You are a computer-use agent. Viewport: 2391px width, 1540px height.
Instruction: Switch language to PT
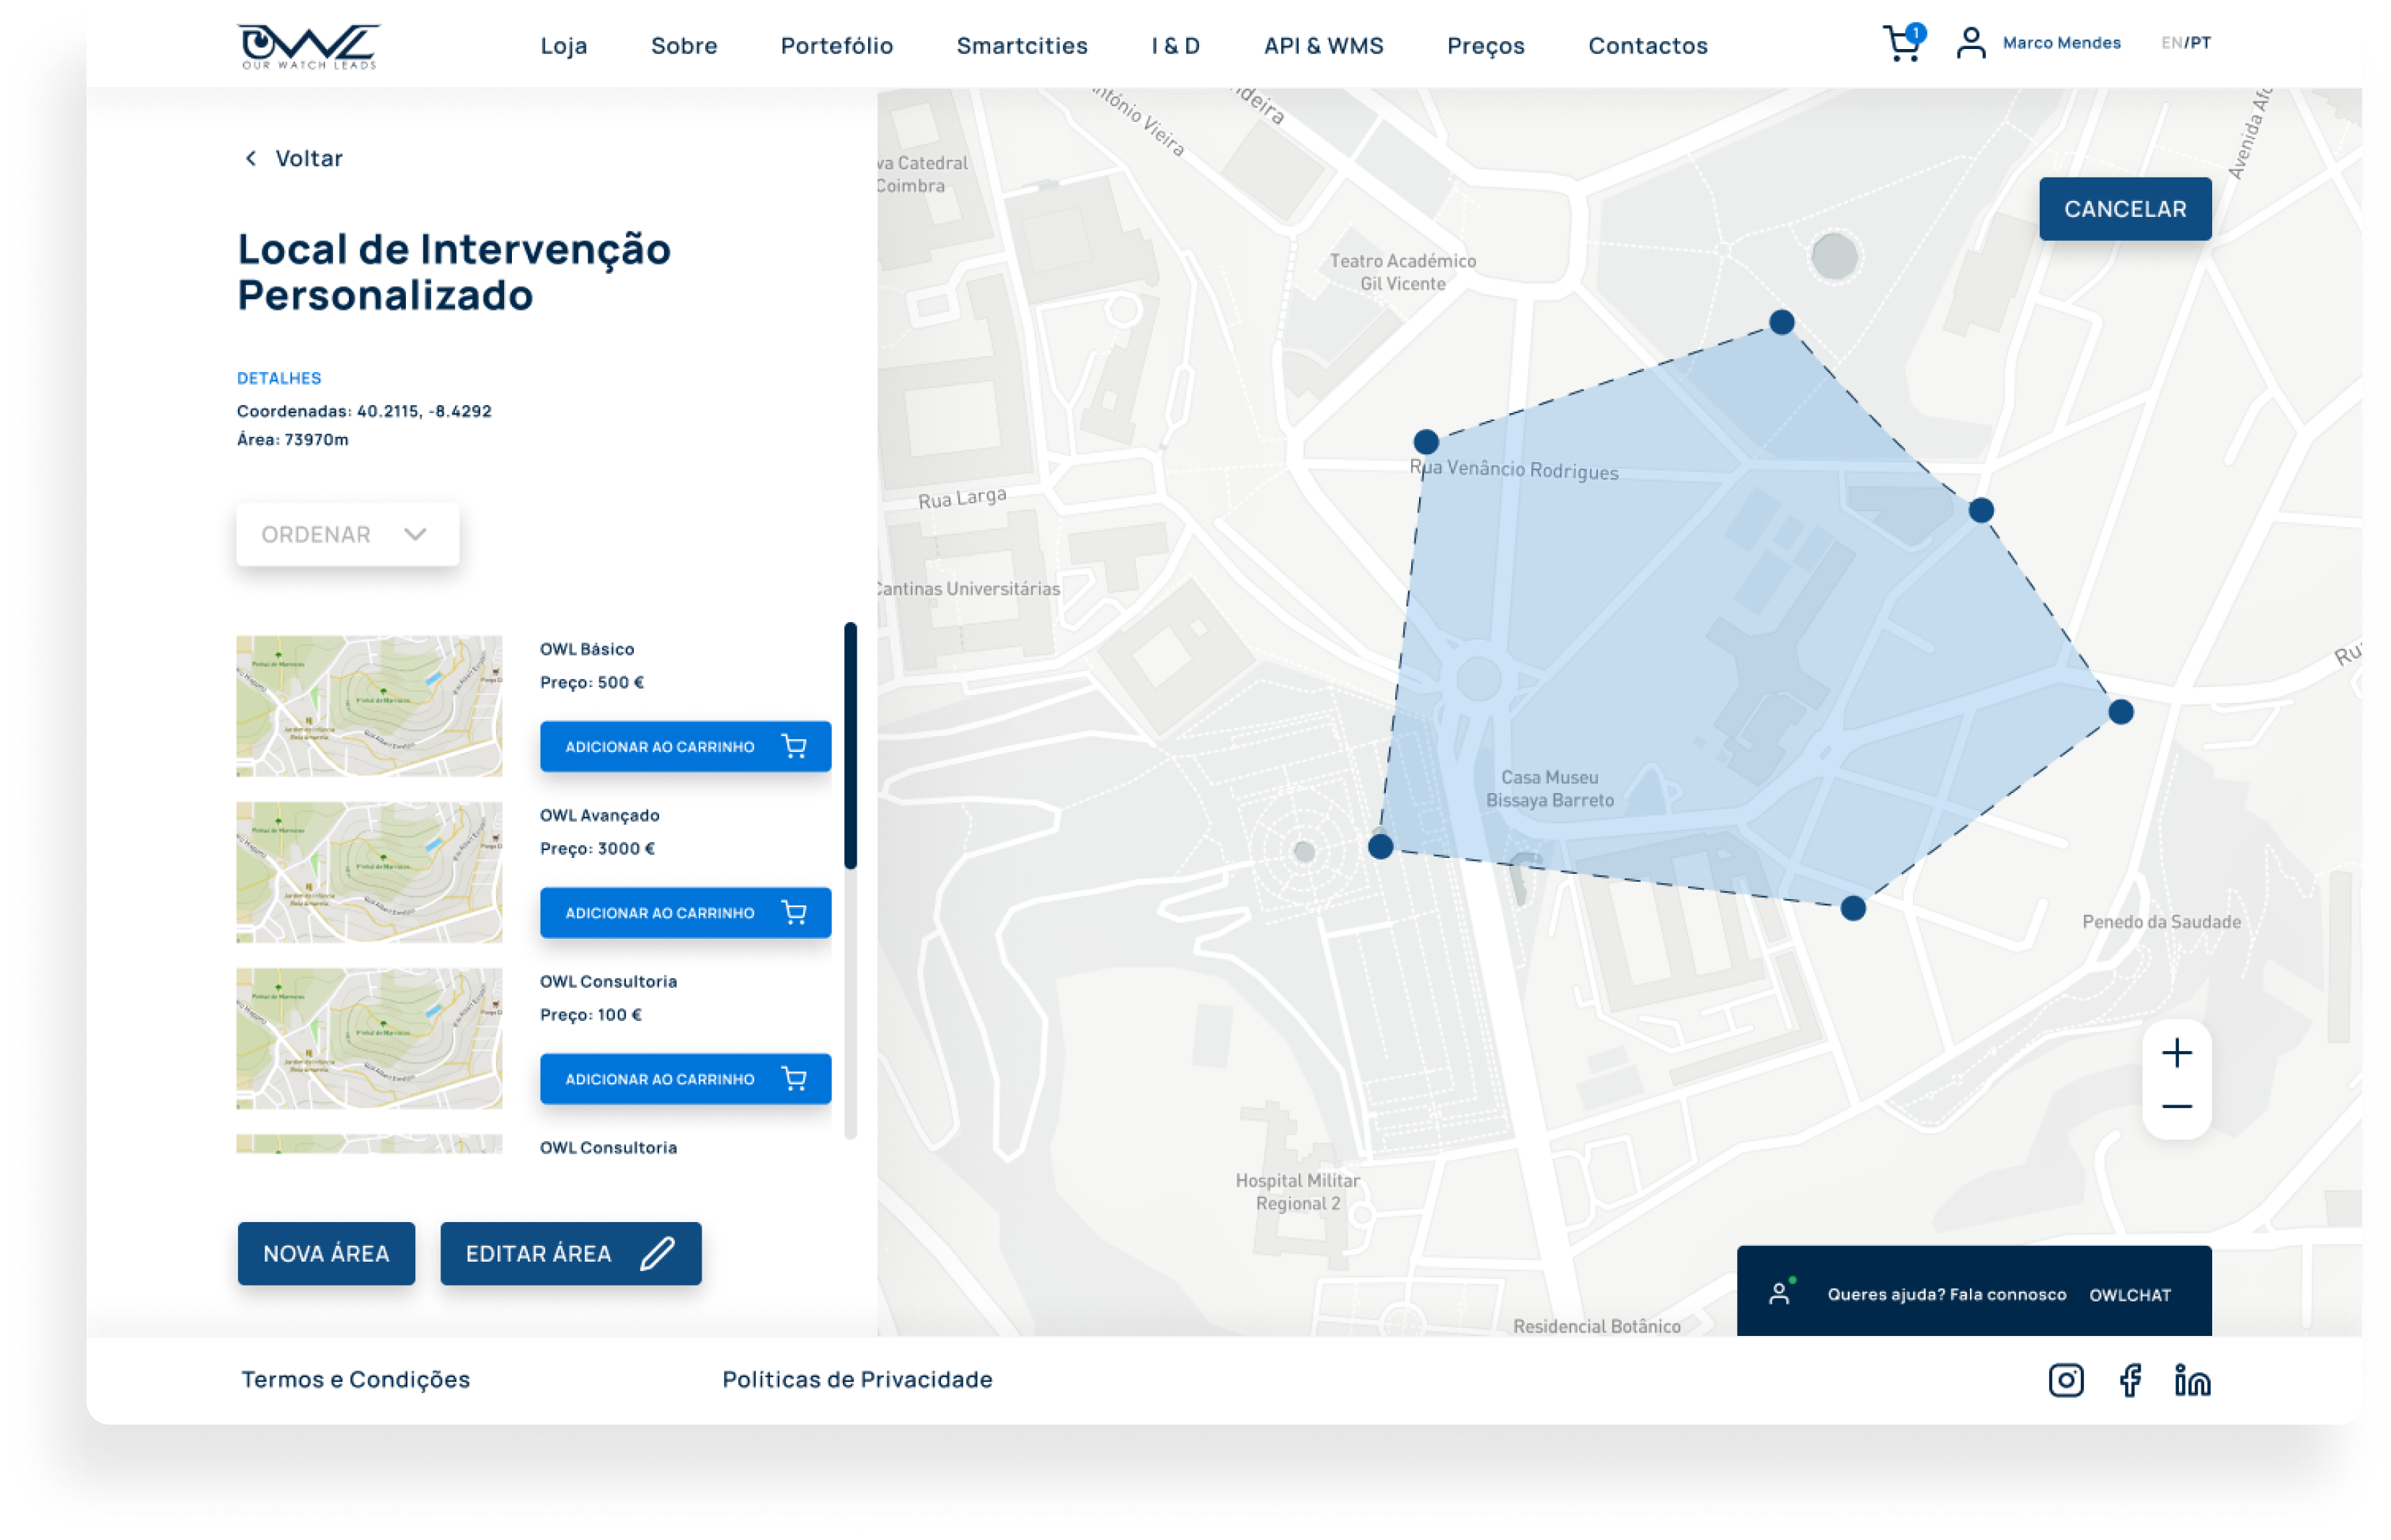2199,42
